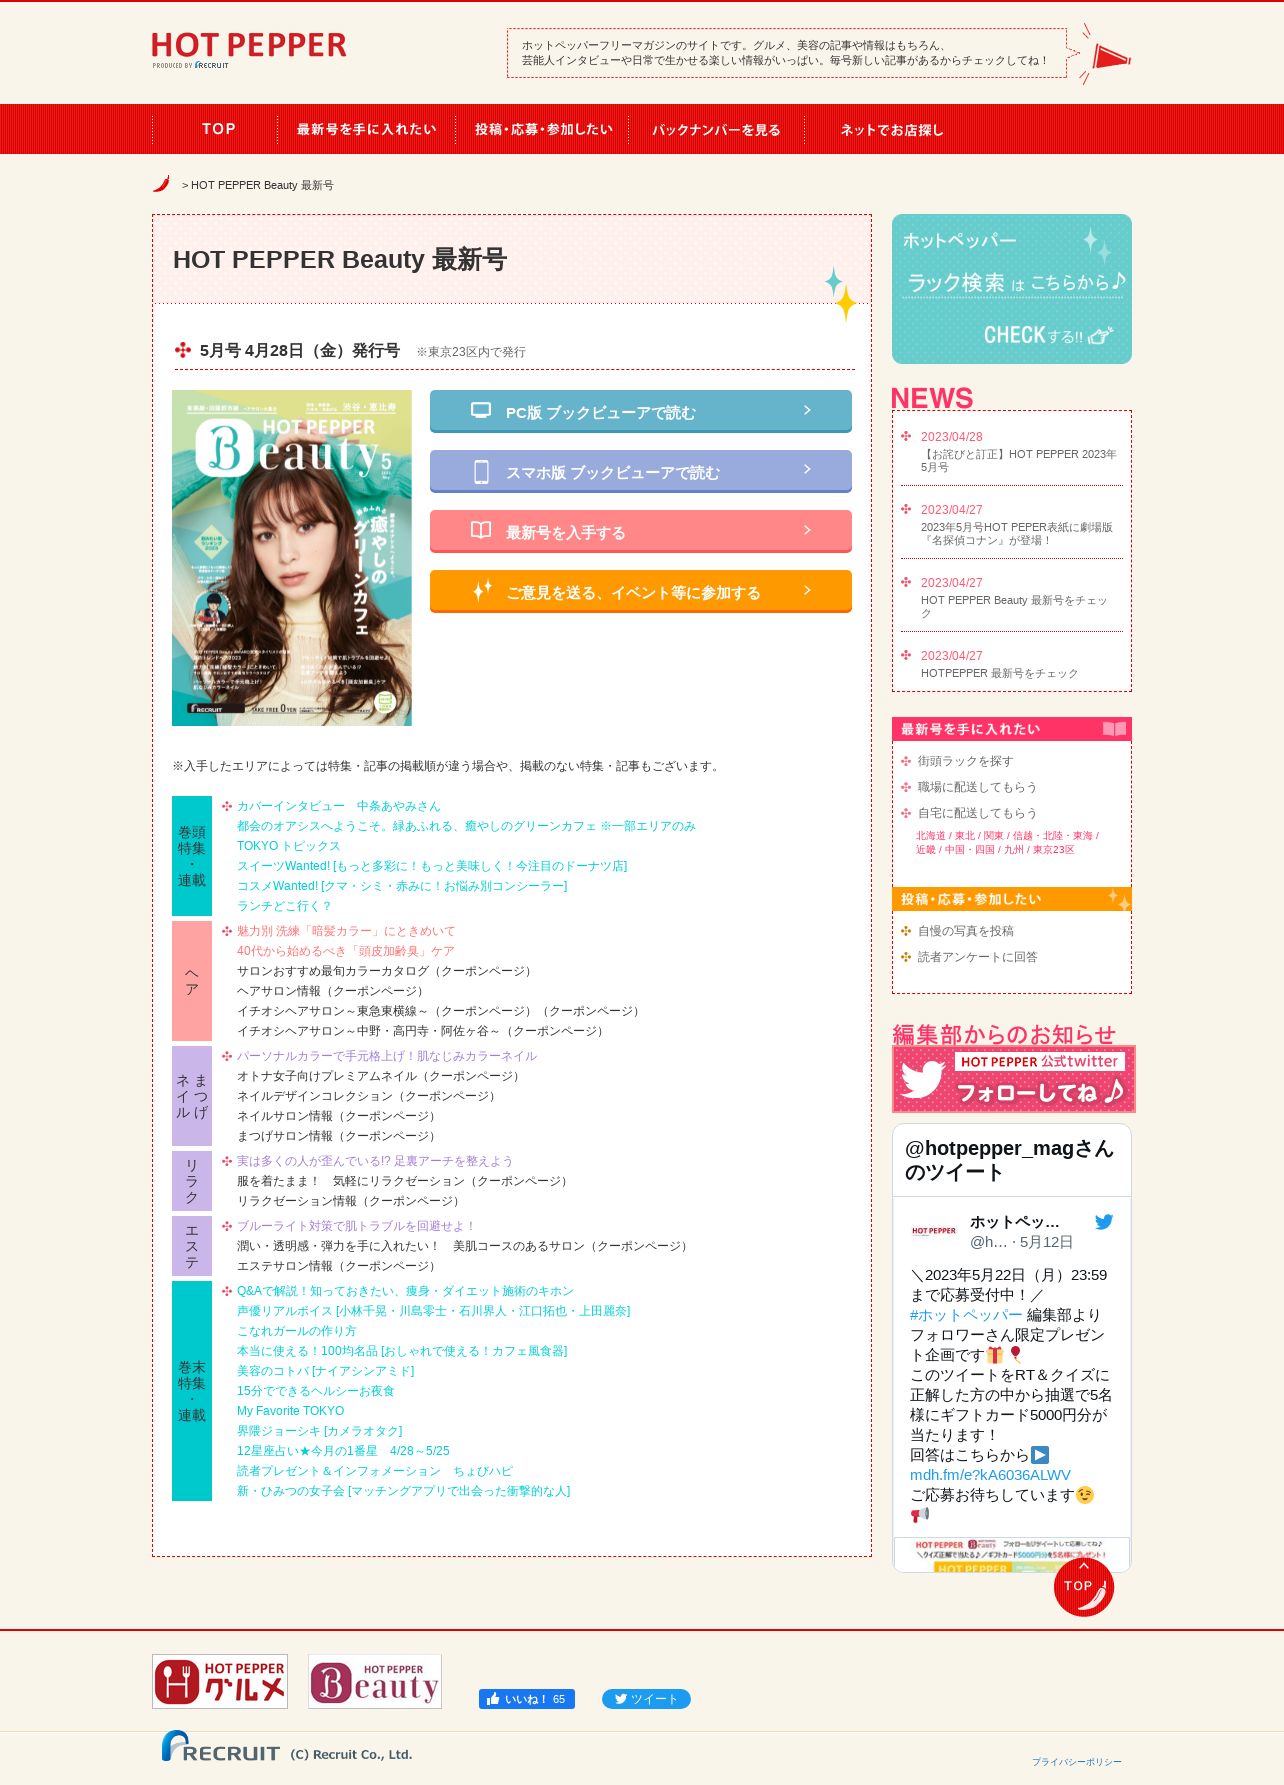The image size is (1284, 1785).
Task: Open the HOT PEPPER グルメ footer logo
Action: (220, 1681)
